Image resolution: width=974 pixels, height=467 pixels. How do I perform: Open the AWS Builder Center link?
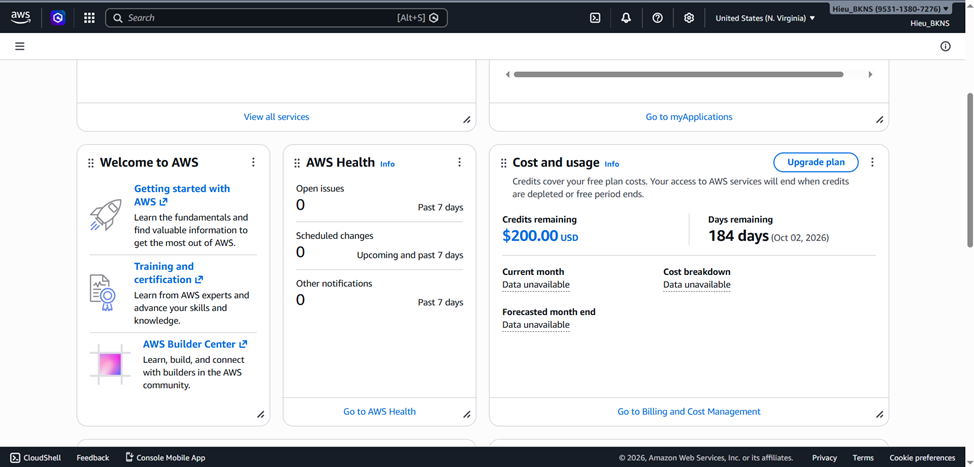pos(195,344)
